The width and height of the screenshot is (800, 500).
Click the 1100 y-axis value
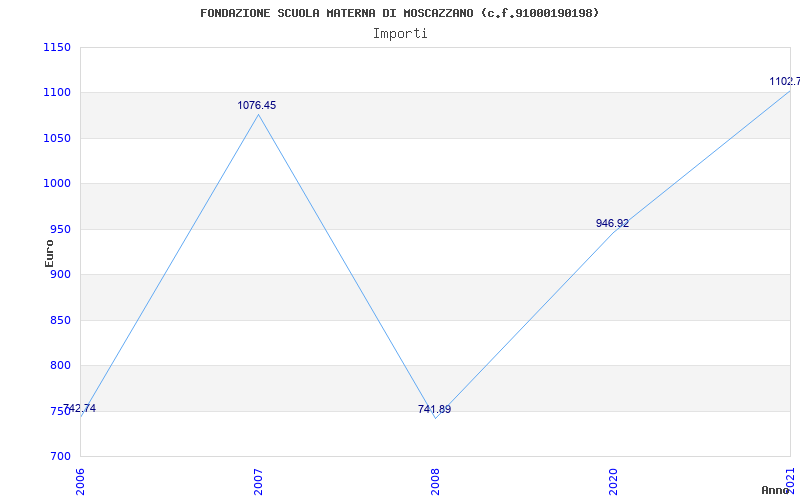pyautogui.click(x=57, y=92)
